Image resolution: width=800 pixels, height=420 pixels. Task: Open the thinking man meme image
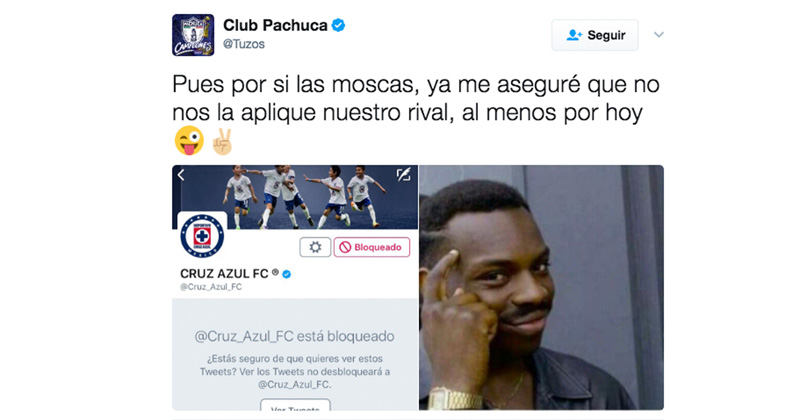(541, 287)
